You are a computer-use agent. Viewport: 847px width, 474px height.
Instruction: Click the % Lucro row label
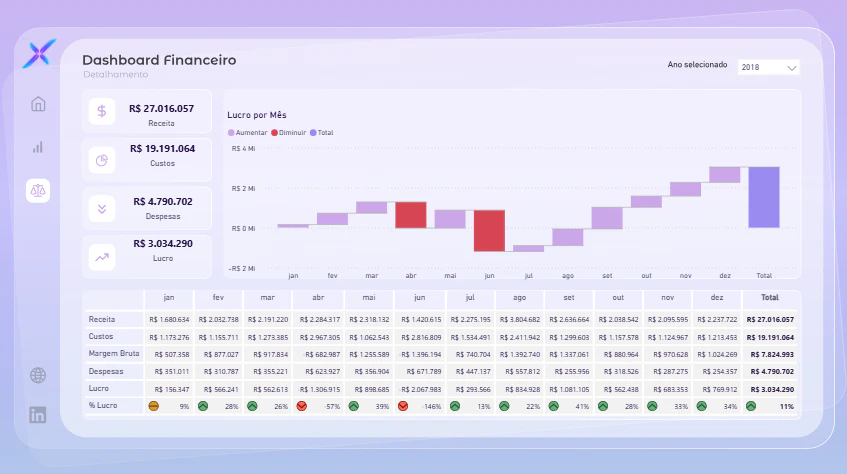[x=103, y=405]
